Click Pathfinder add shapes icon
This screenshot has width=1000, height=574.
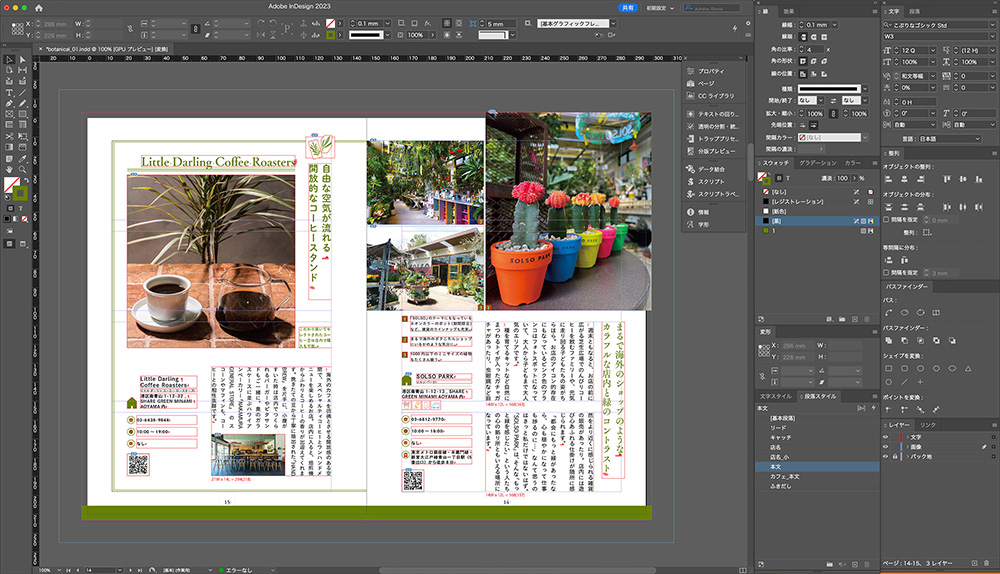tap(888, 341)
